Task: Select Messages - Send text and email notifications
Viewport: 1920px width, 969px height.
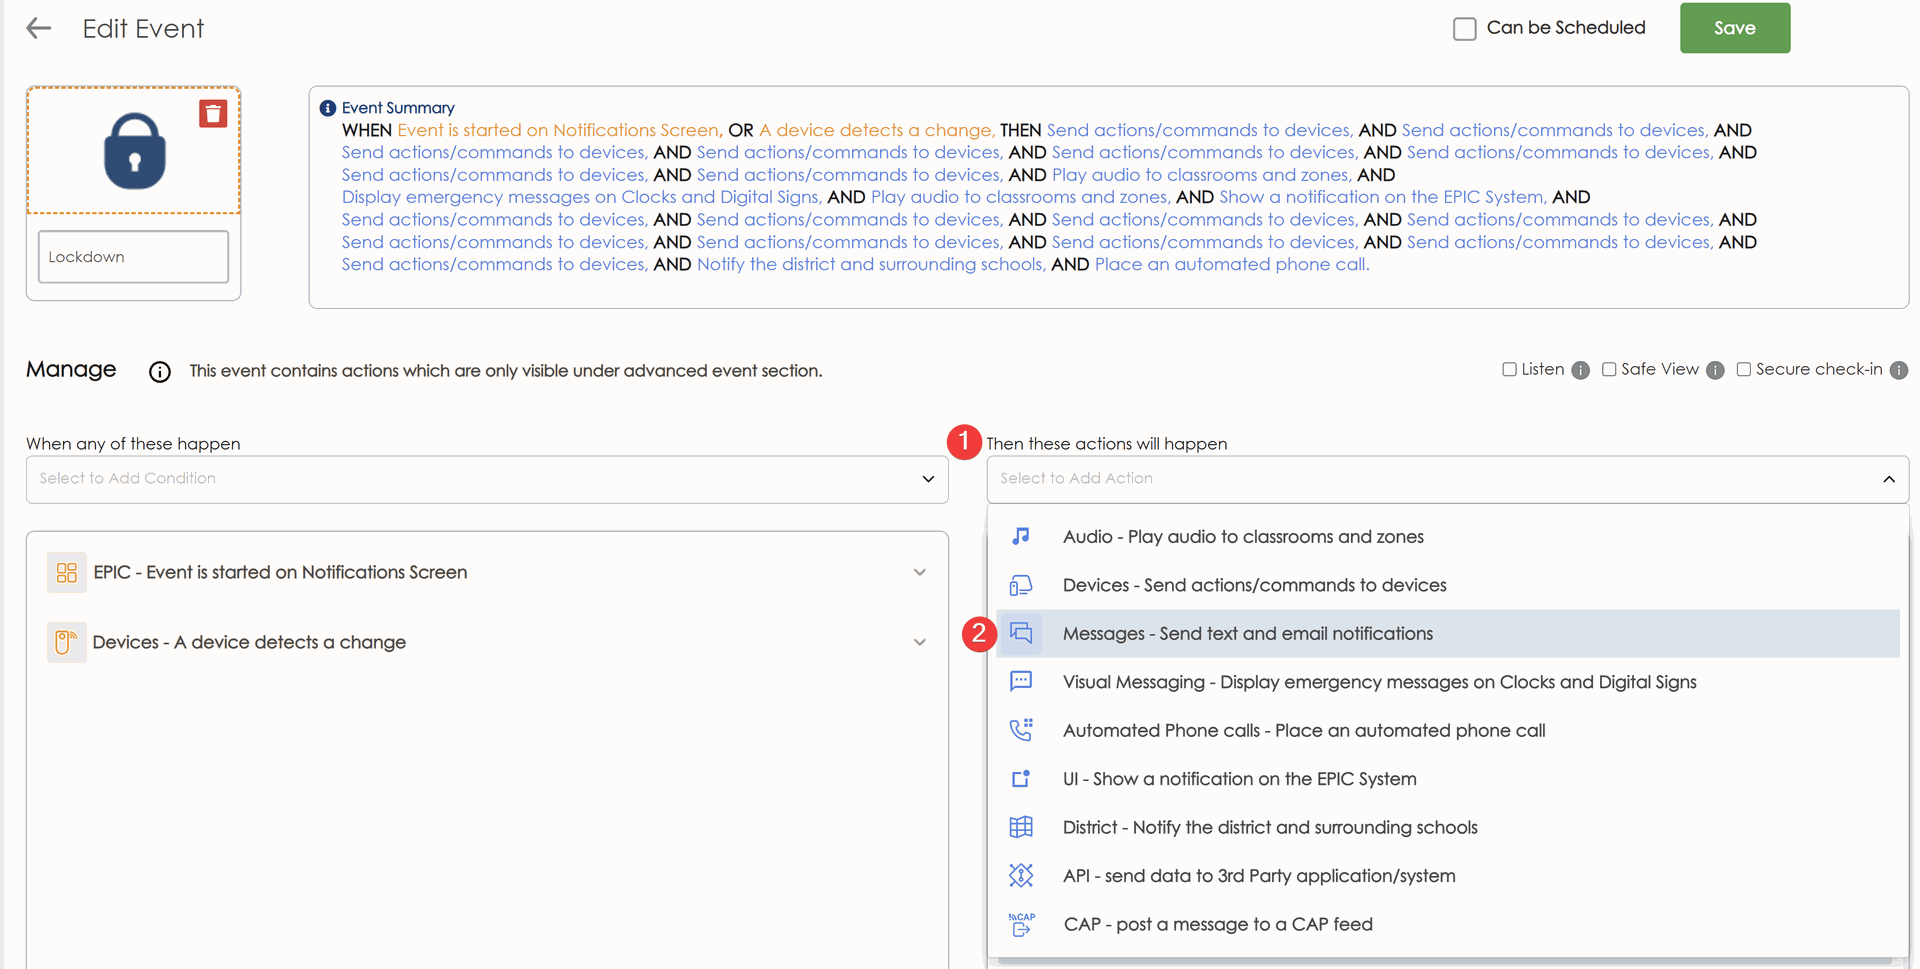Action: [1247, 634]
